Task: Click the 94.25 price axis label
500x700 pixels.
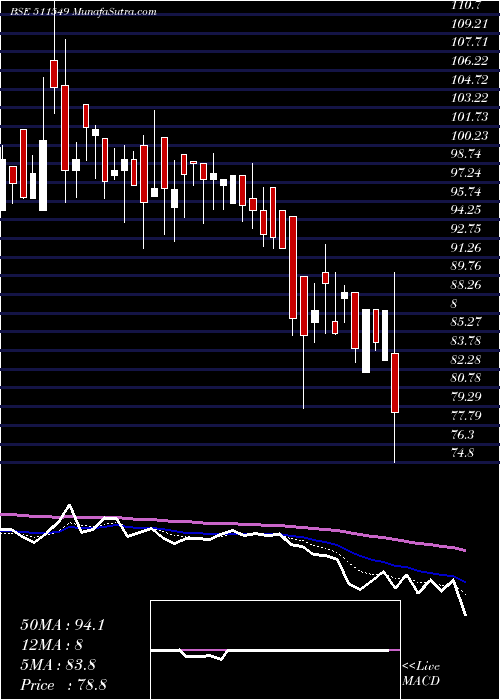Action: pos(467,210)
